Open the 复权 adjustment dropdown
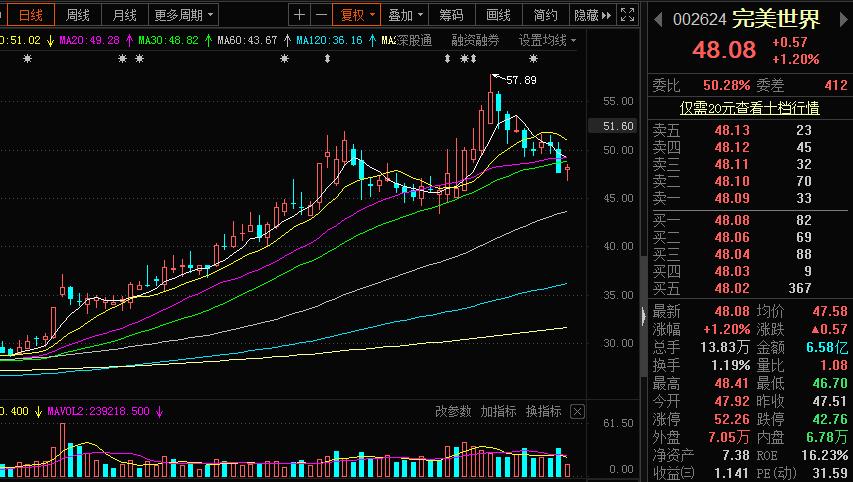The width and height of the screenshot is (853, 482). [357, 15]
